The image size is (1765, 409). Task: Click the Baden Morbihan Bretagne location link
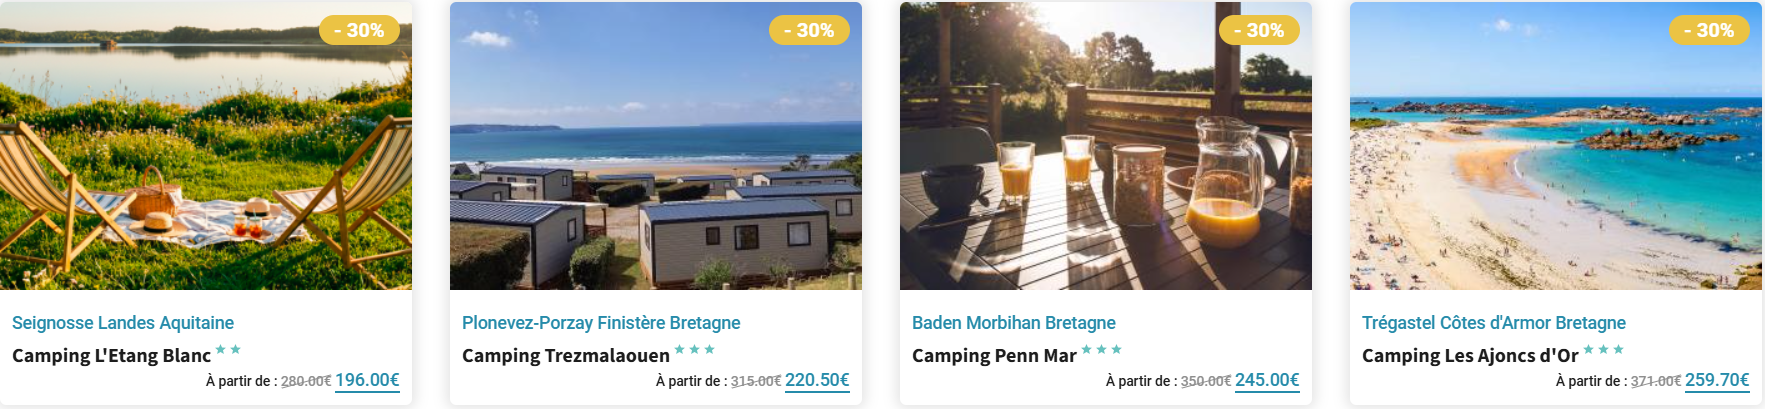coord(1013,323)
